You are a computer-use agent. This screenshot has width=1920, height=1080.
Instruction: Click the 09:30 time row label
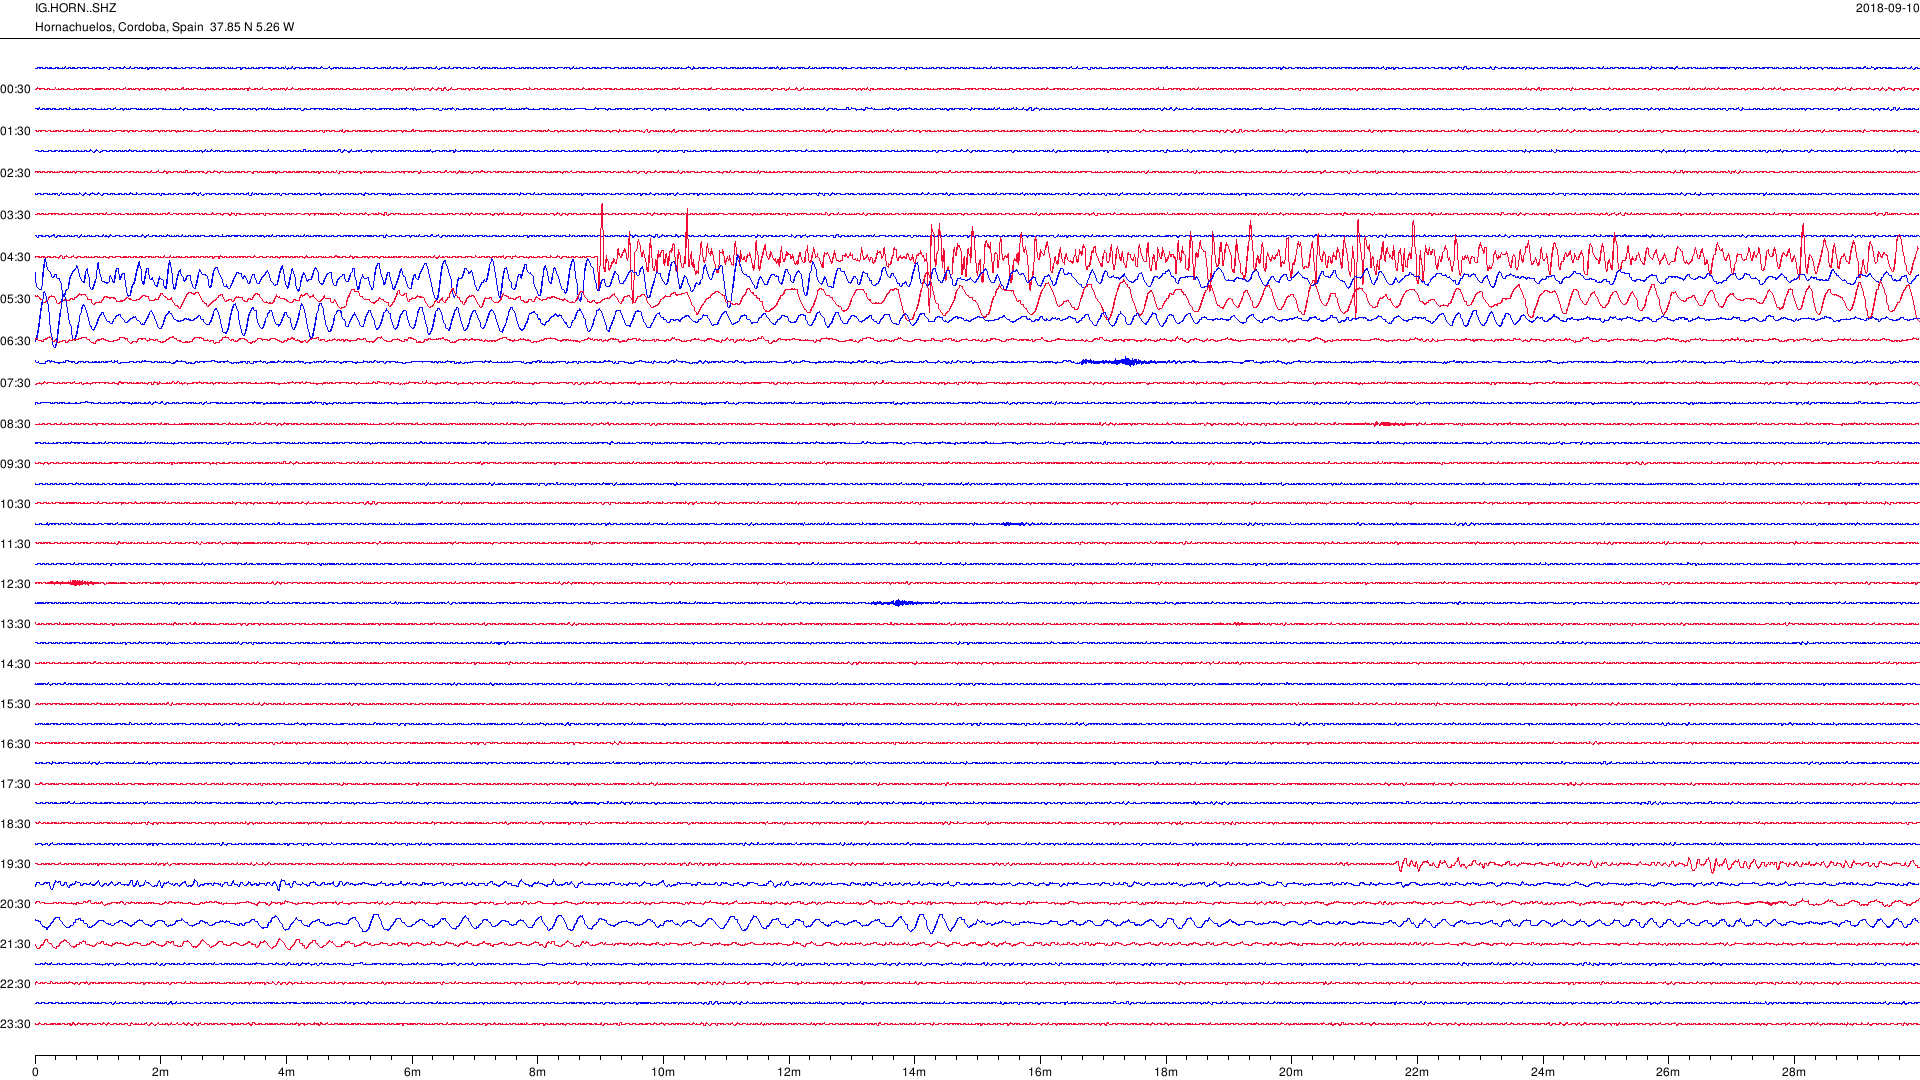click(15, 464)
